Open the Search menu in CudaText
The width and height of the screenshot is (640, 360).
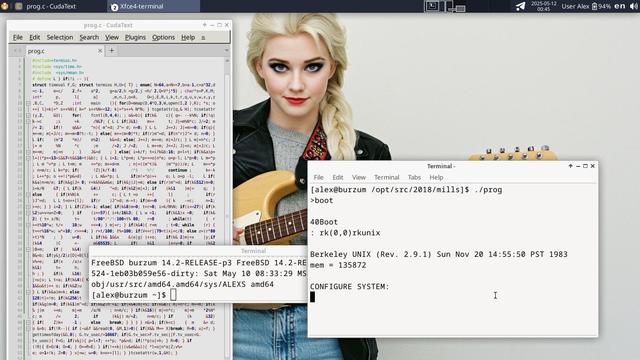tap(89, 37)
